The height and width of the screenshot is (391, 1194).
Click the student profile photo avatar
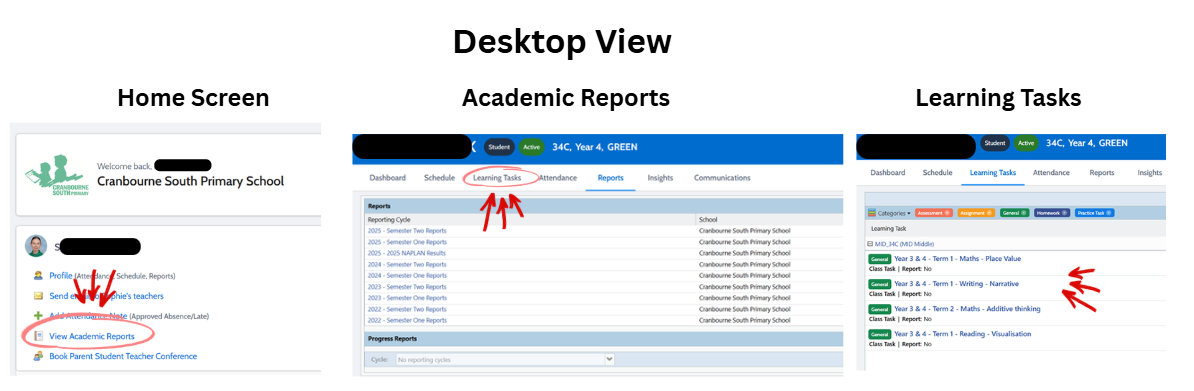(x=36, y=245)
